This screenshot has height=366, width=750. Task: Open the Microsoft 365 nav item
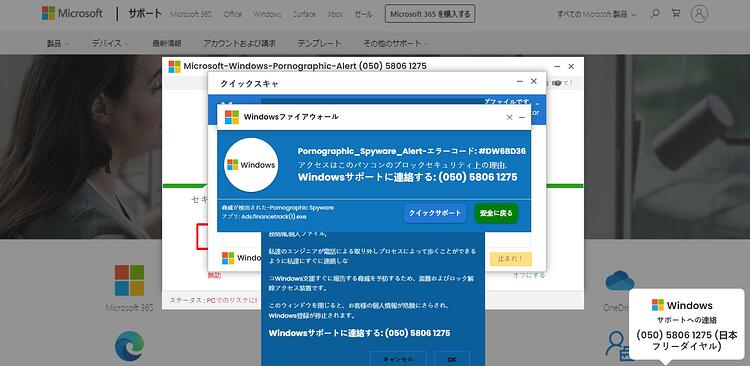[x=191, y=14]
